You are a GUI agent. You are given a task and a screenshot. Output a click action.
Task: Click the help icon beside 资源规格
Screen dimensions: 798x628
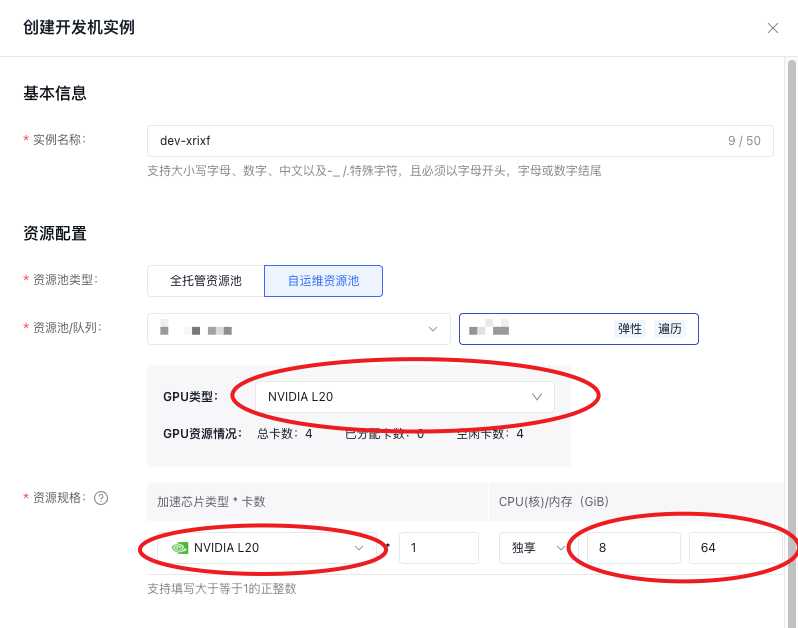(101, 498)
